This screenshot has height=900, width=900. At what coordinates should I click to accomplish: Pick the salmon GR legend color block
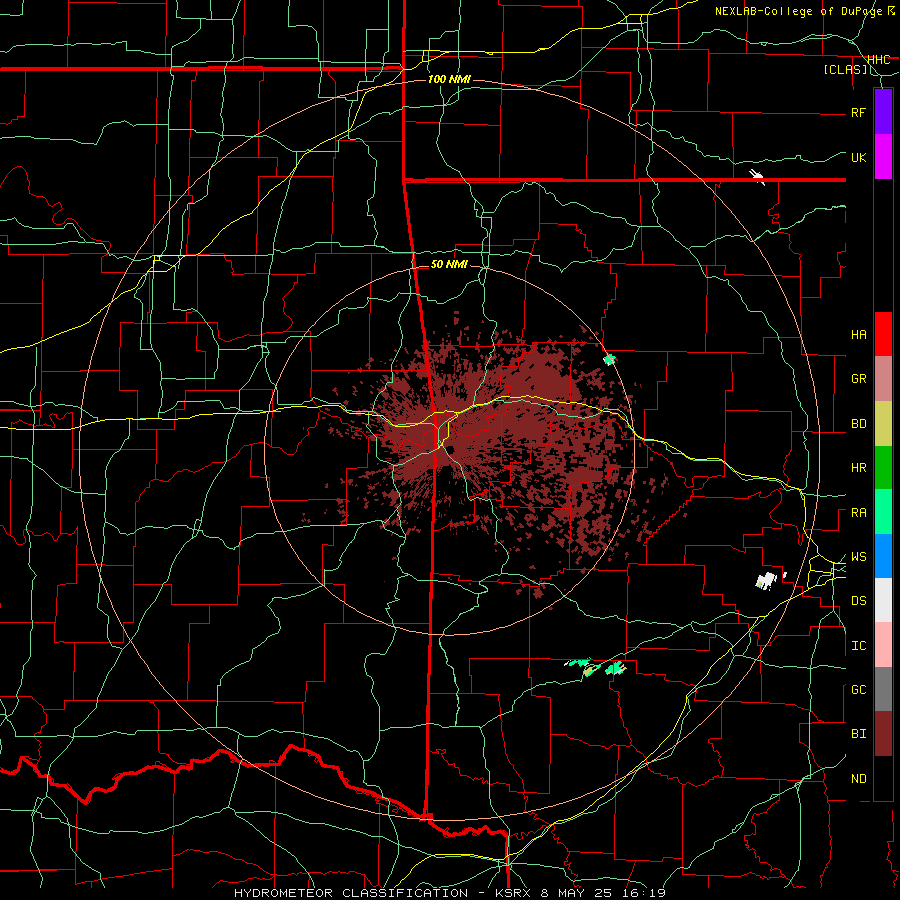[883, 379]
